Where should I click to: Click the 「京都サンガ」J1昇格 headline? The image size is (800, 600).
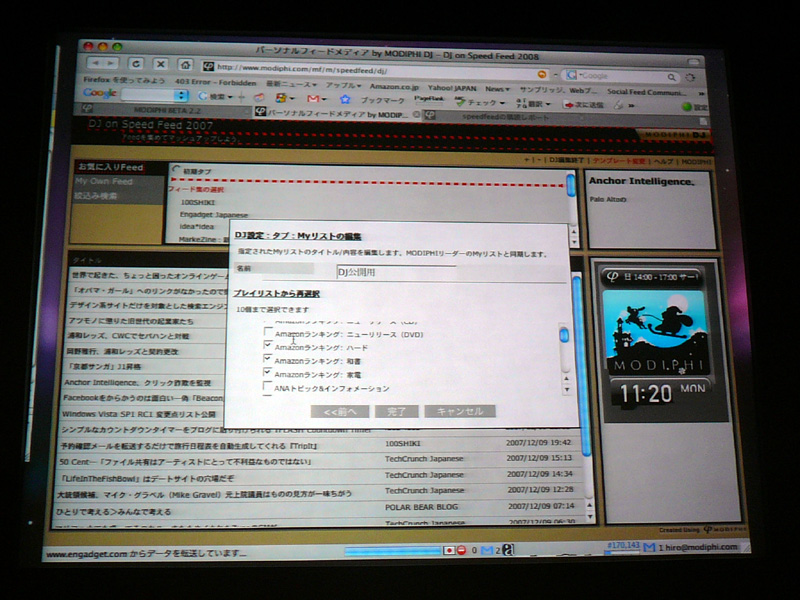[105, 366]
